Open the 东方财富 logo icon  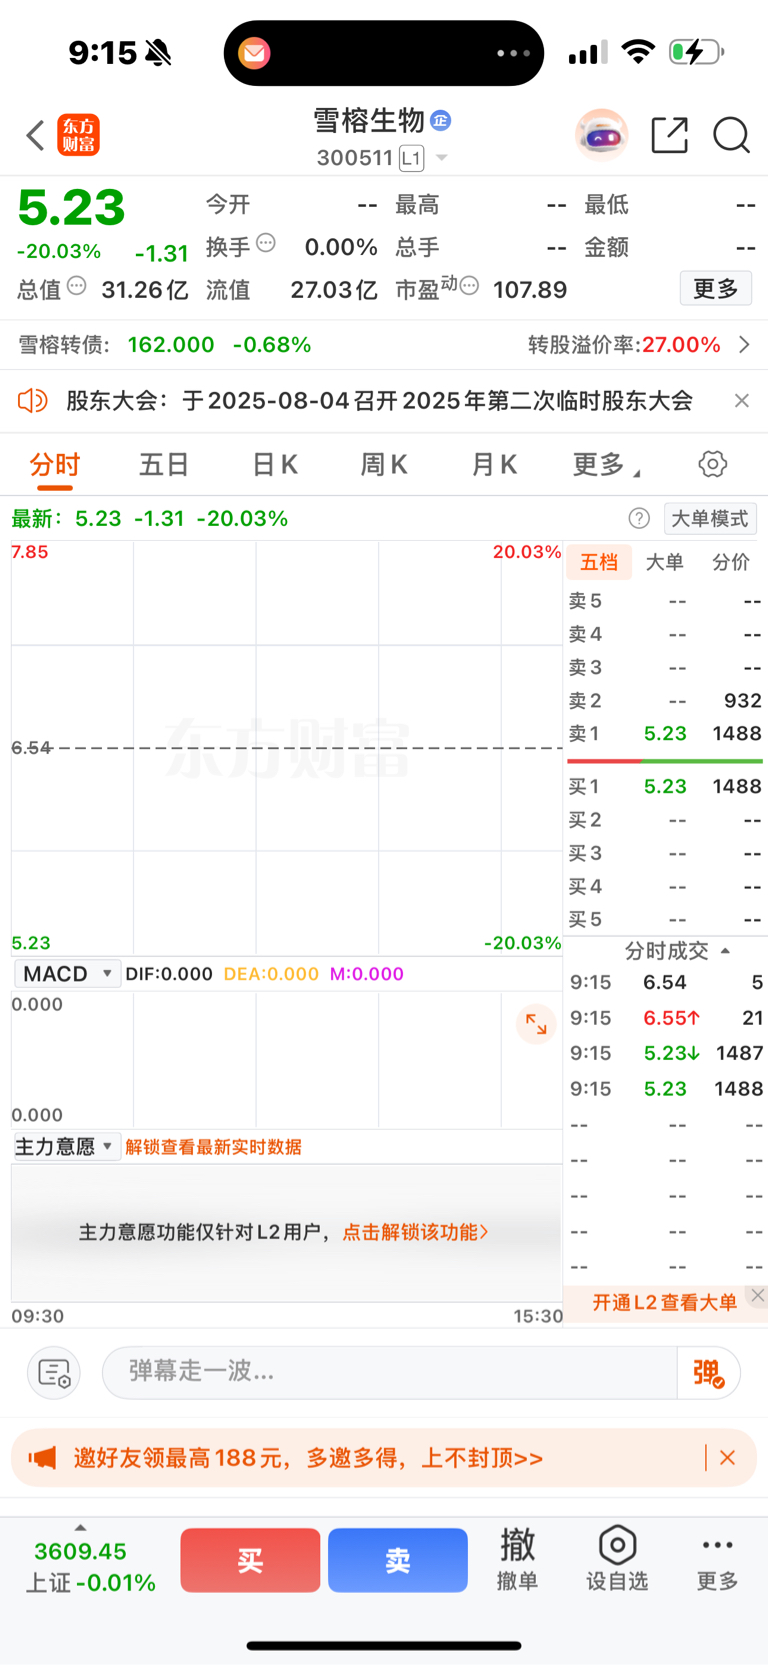pyautogui.click(x=79, y=135)
